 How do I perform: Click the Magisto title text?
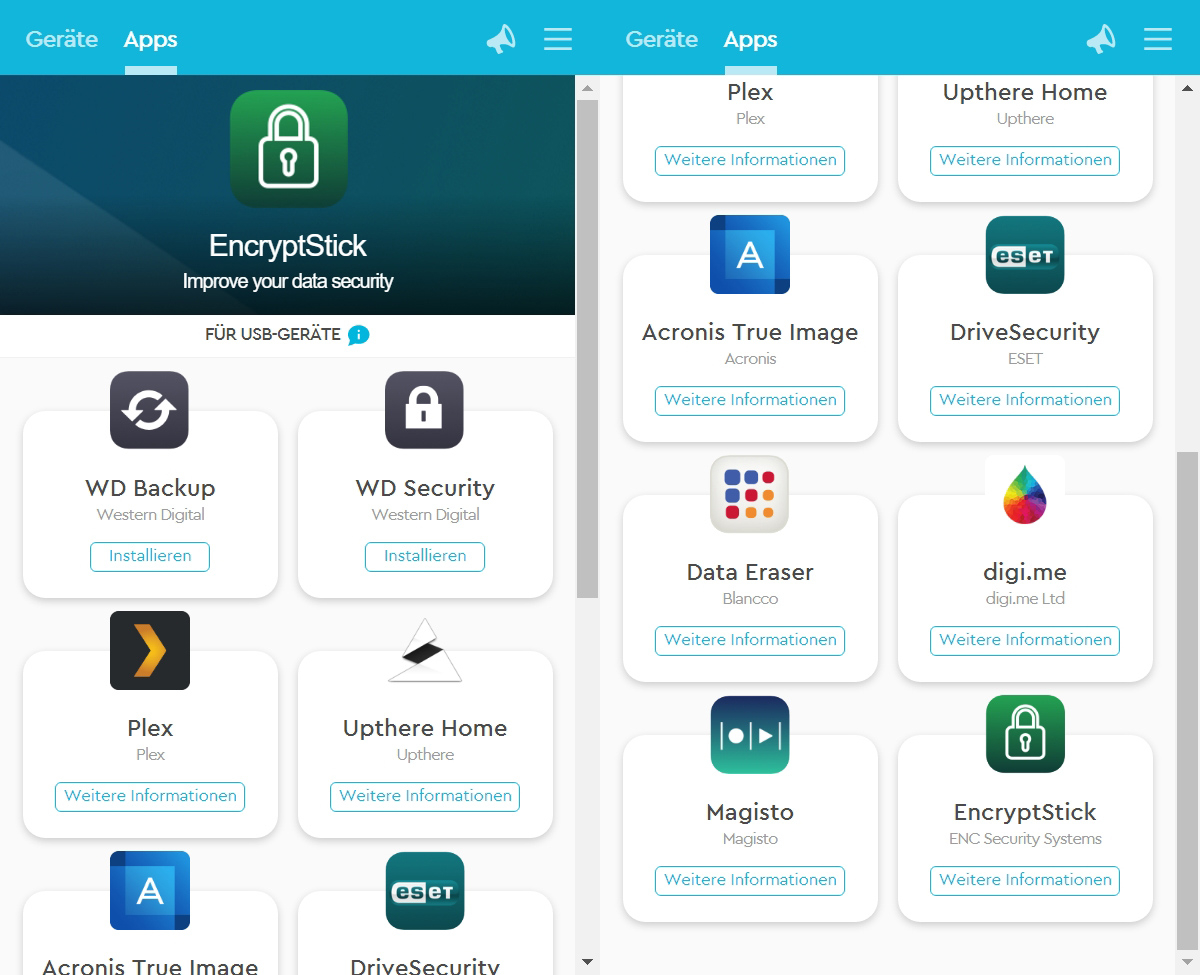coord(750,812)
